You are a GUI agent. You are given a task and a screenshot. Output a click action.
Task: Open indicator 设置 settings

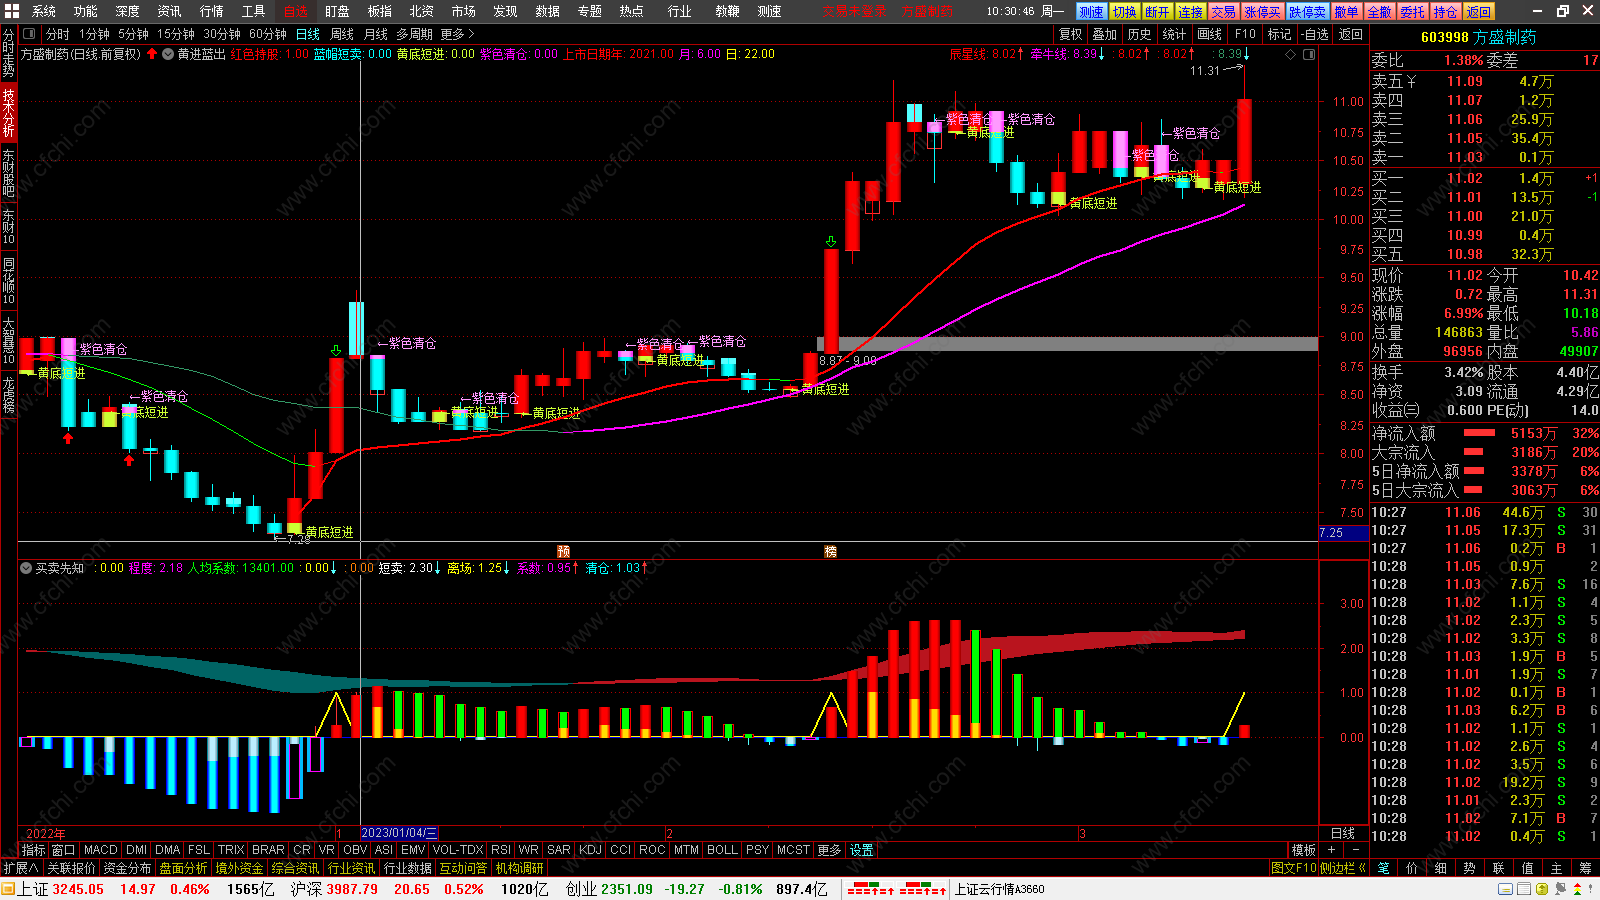point(862,850)
